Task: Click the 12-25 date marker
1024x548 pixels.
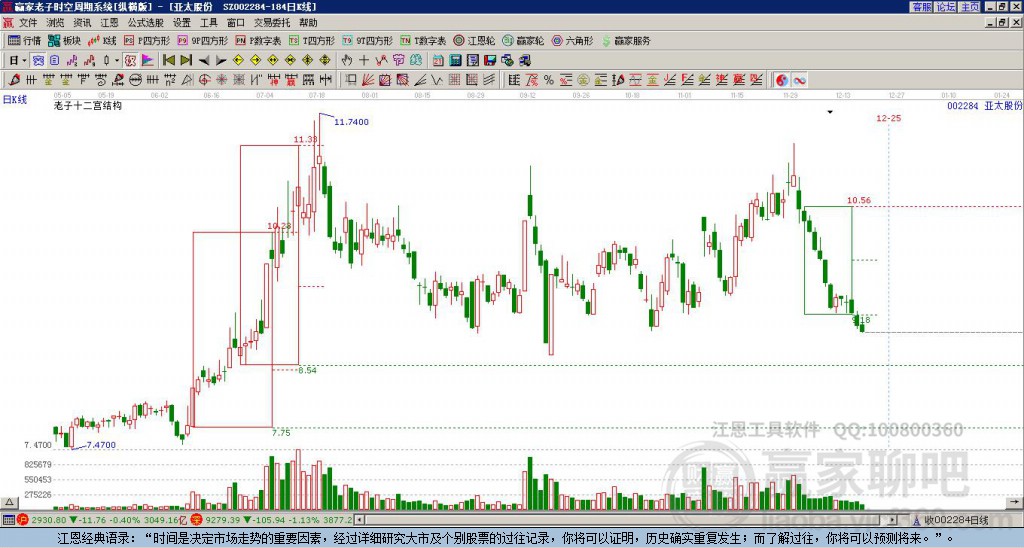Action: (888, 118)
